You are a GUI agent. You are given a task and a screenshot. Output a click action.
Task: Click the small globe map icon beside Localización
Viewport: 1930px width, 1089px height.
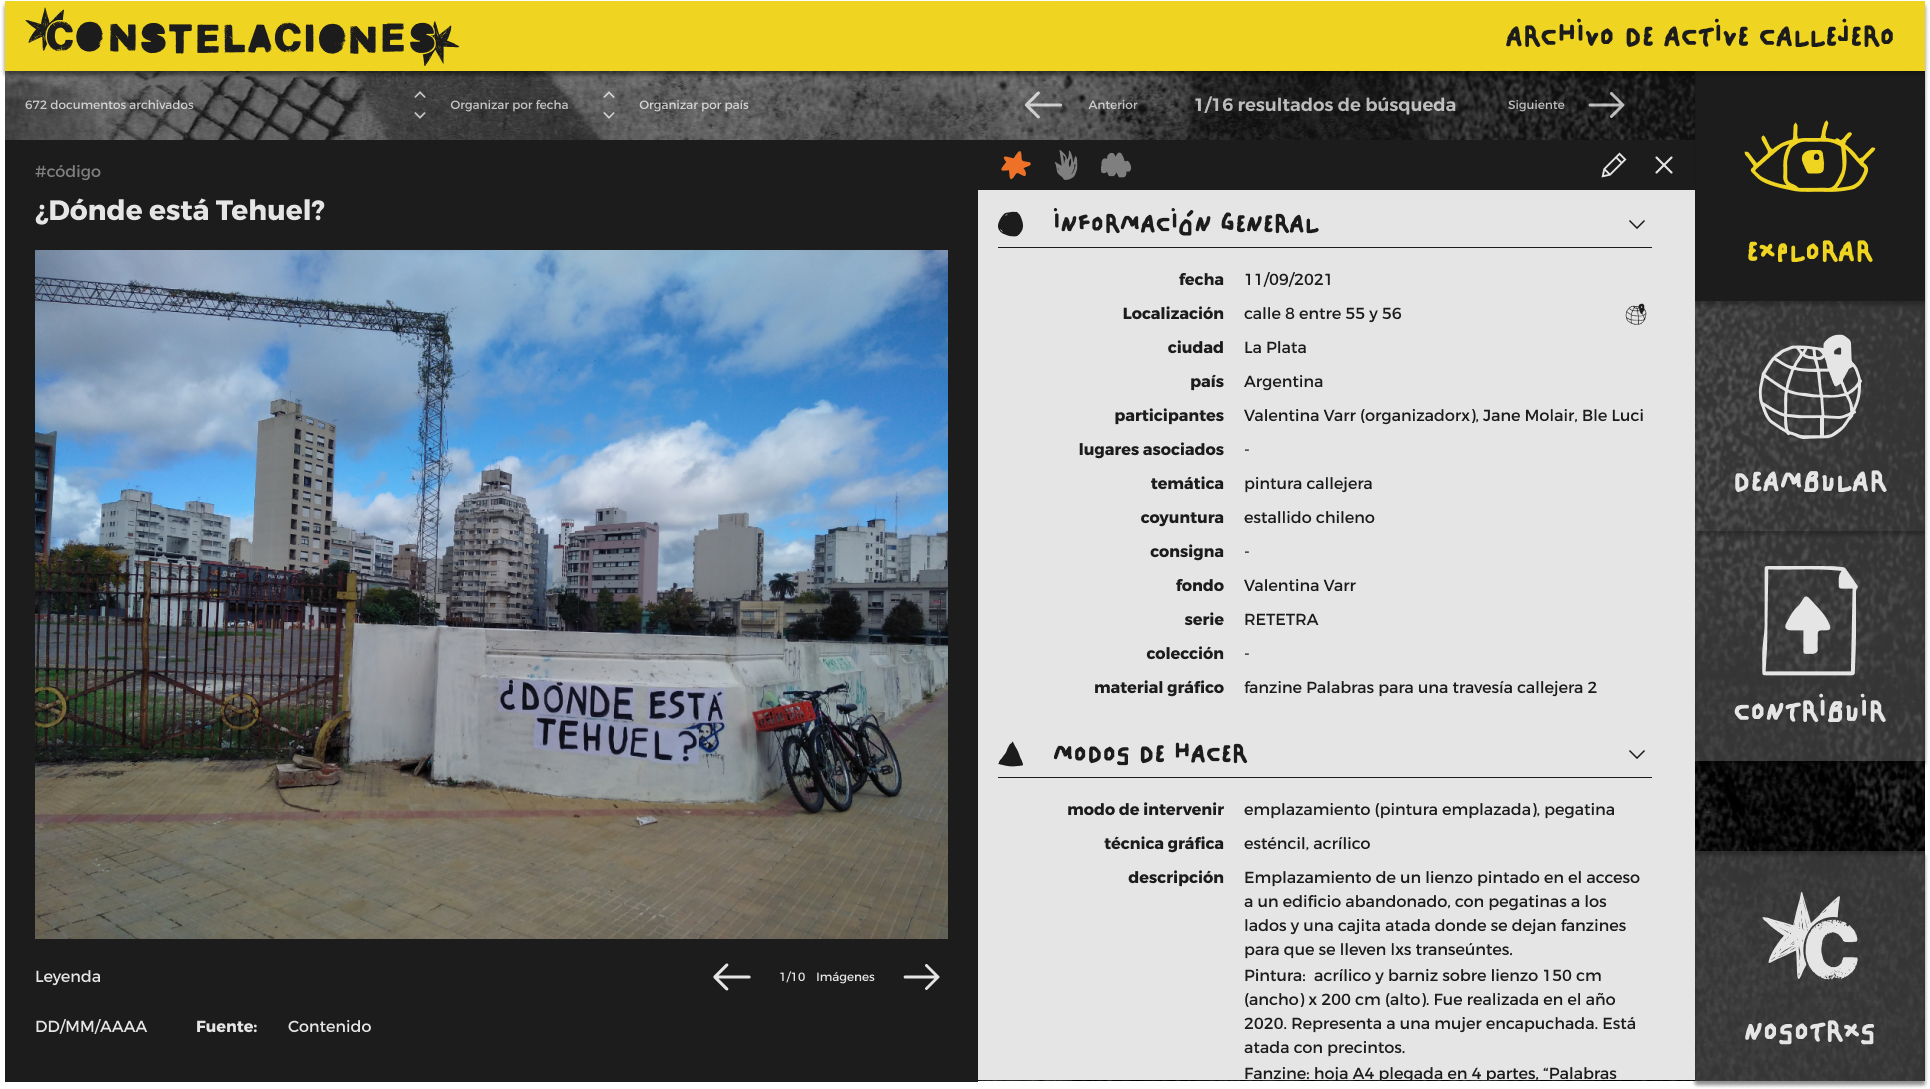pos(1636,315)
